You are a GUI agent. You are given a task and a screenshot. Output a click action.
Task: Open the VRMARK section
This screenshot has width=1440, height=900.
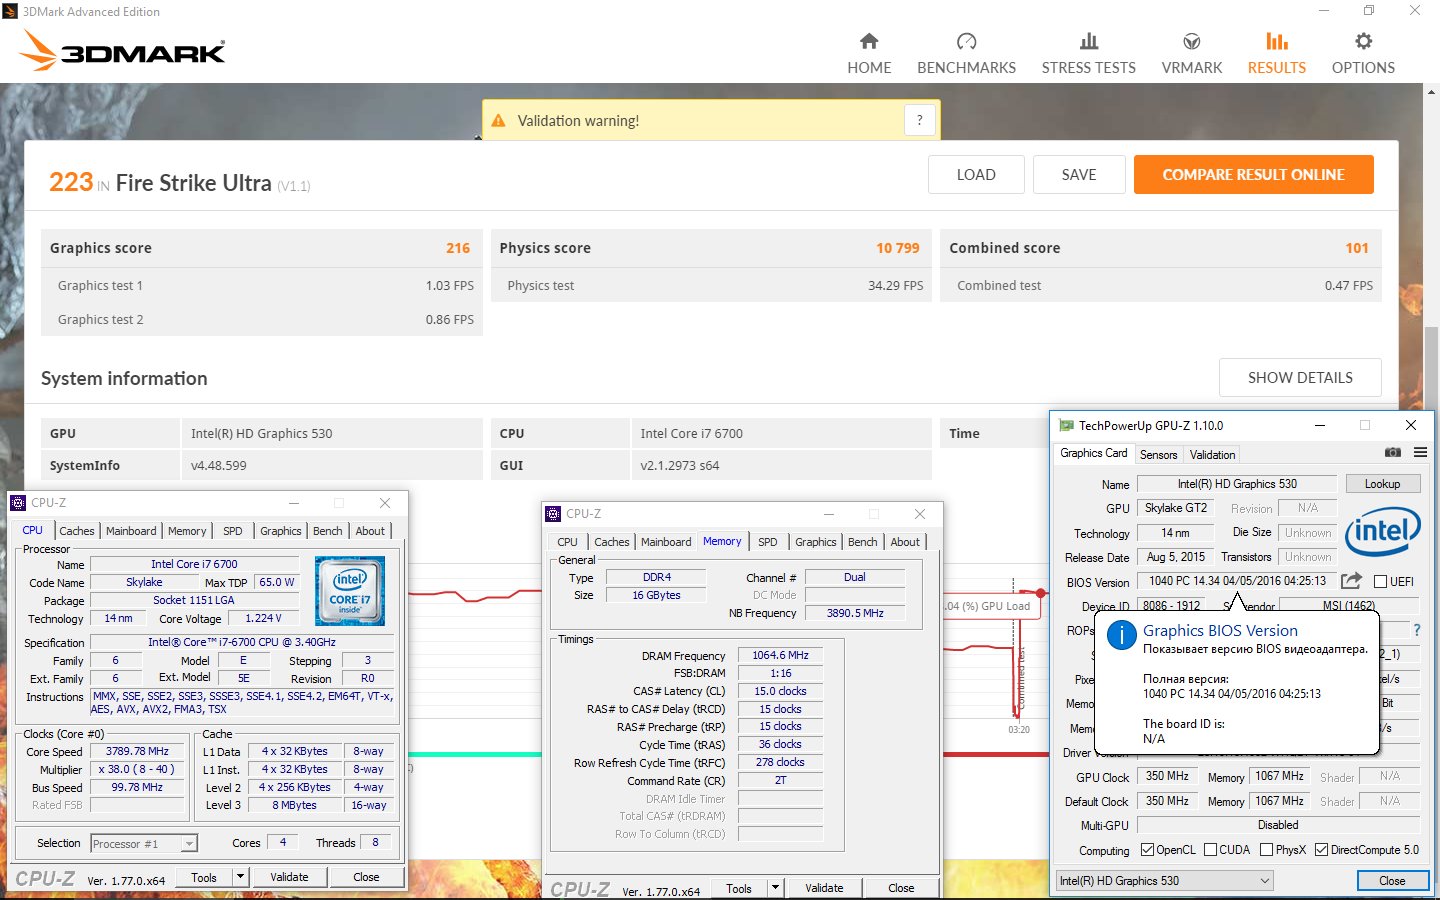pos(1191,54)
